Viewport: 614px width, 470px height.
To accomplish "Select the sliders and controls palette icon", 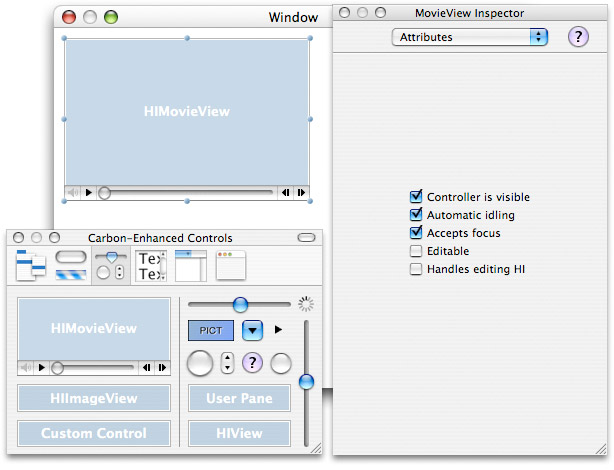I will coord(110,267).
